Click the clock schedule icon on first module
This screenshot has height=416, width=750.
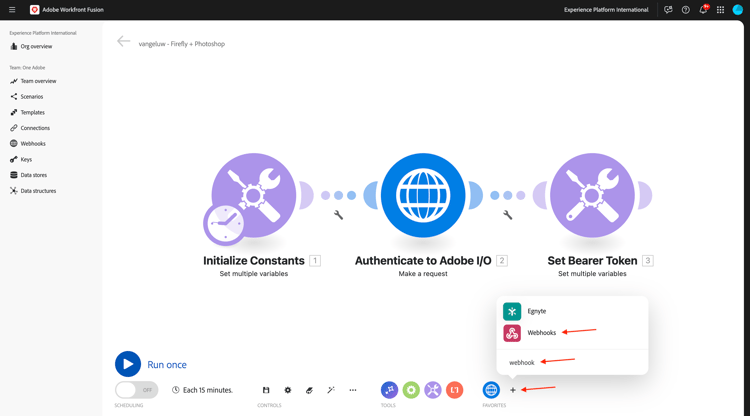click(x=224, y=224)
